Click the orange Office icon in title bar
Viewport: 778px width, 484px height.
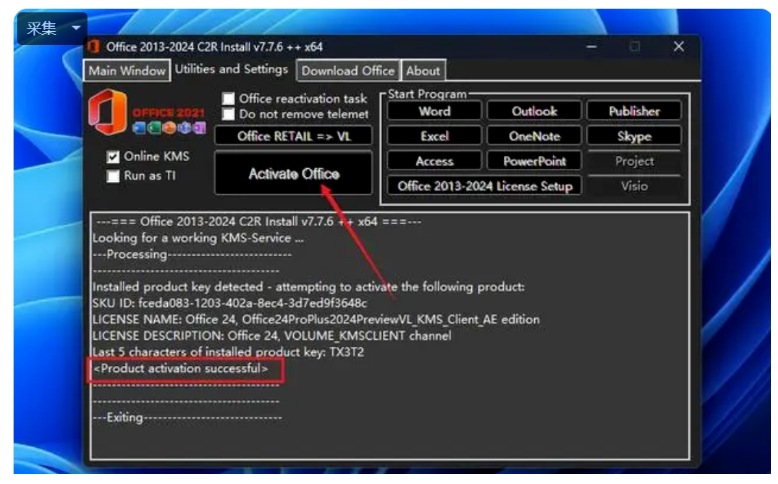[93, 47]
